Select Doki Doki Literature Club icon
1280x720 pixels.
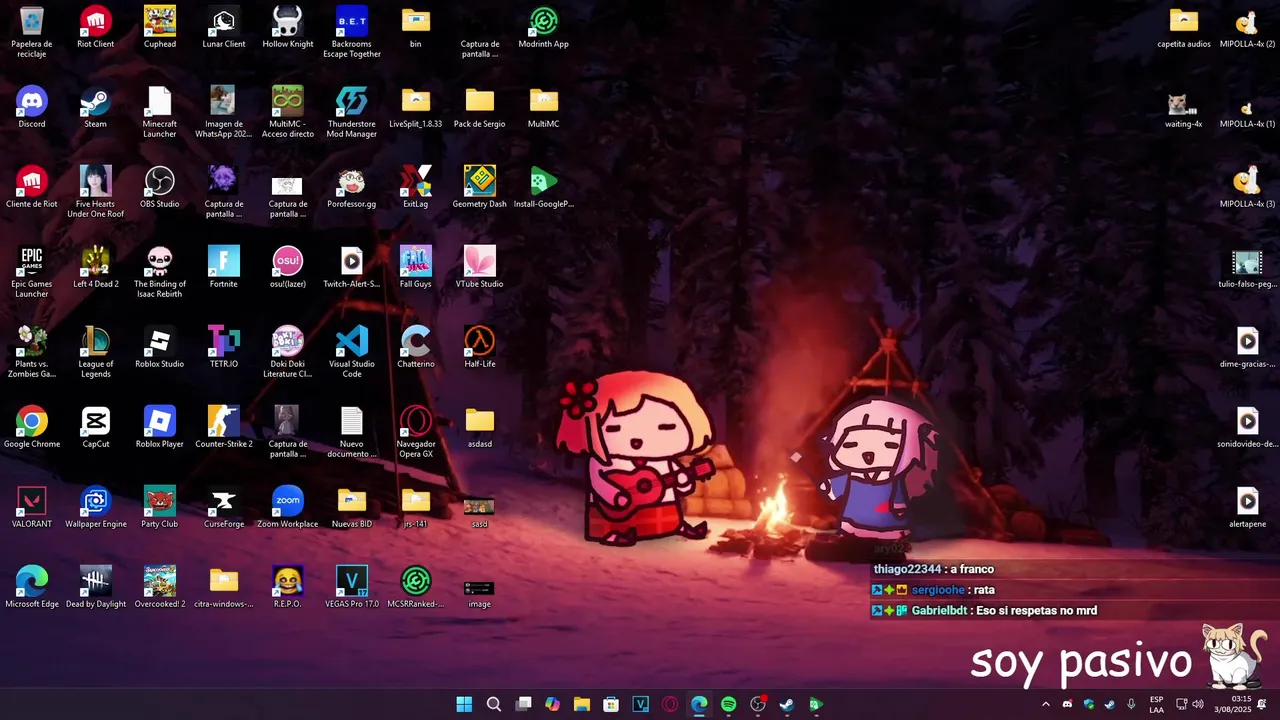click(288, 352)
